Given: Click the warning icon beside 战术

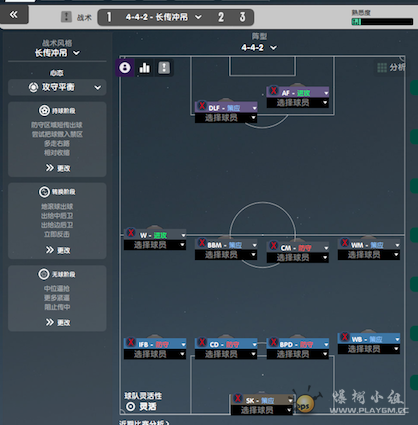Looking at the screenshot, I should click(66, 17).
